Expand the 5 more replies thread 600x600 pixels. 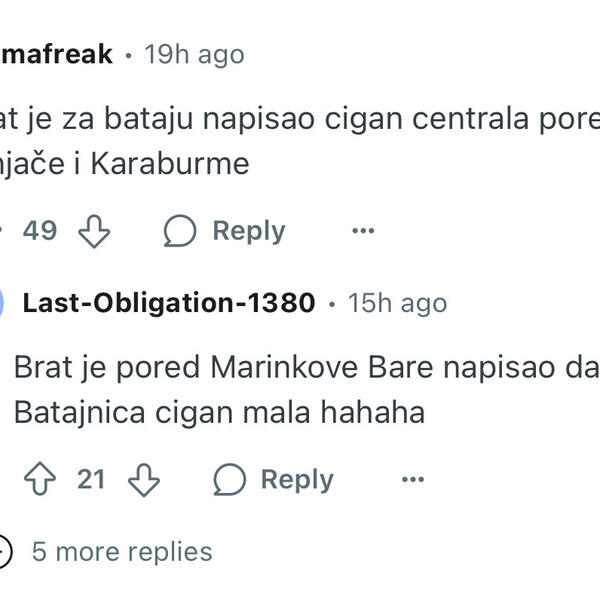click(x=122, y=551)
